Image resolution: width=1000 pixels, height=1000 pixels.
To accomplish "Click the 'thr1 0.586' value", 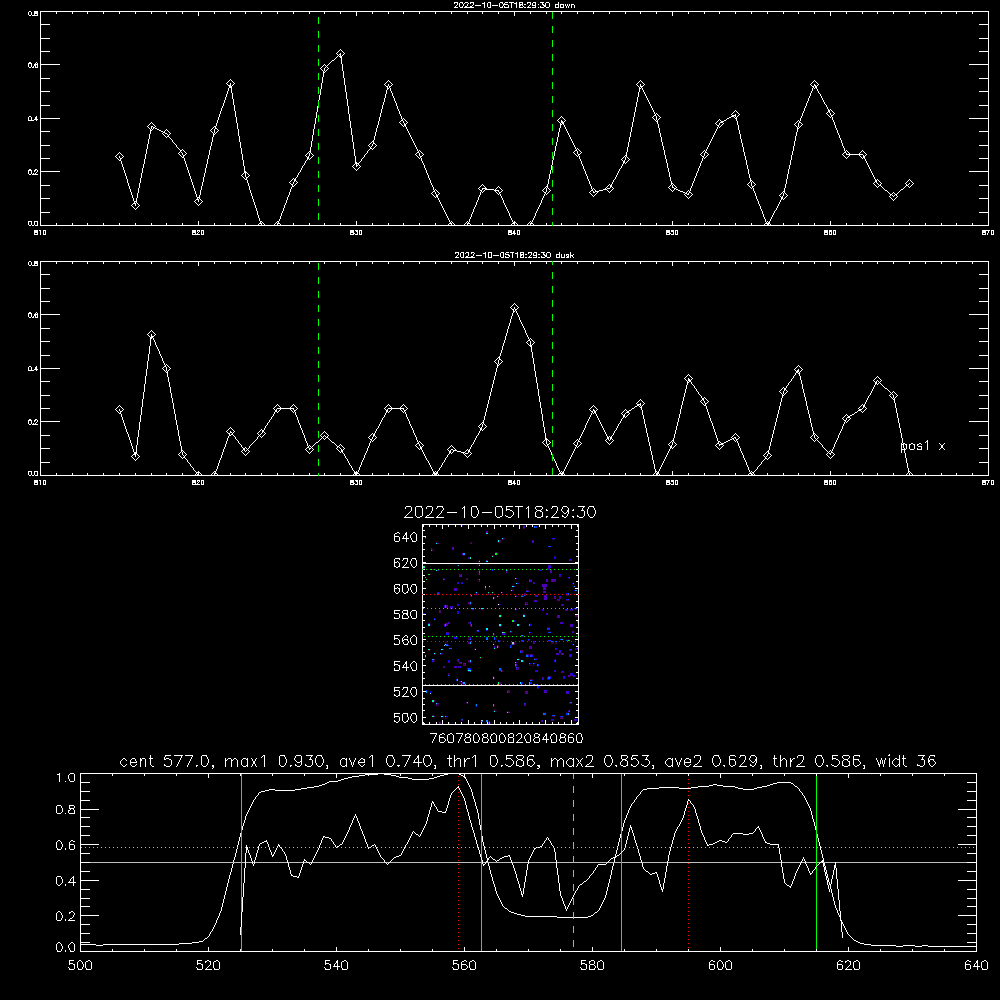I will [496, 761].
